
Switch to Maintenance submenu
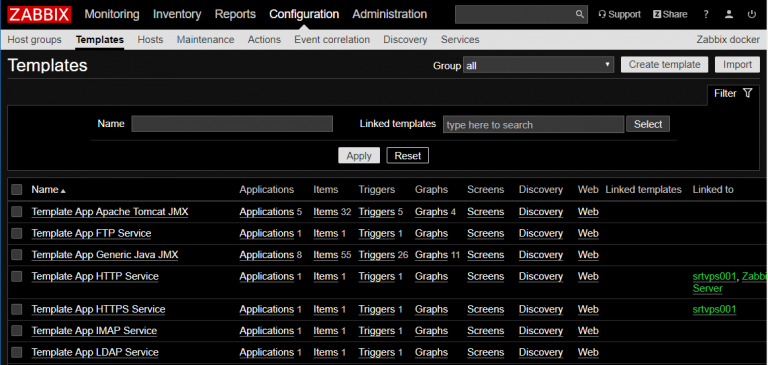(x=206, y=40)
